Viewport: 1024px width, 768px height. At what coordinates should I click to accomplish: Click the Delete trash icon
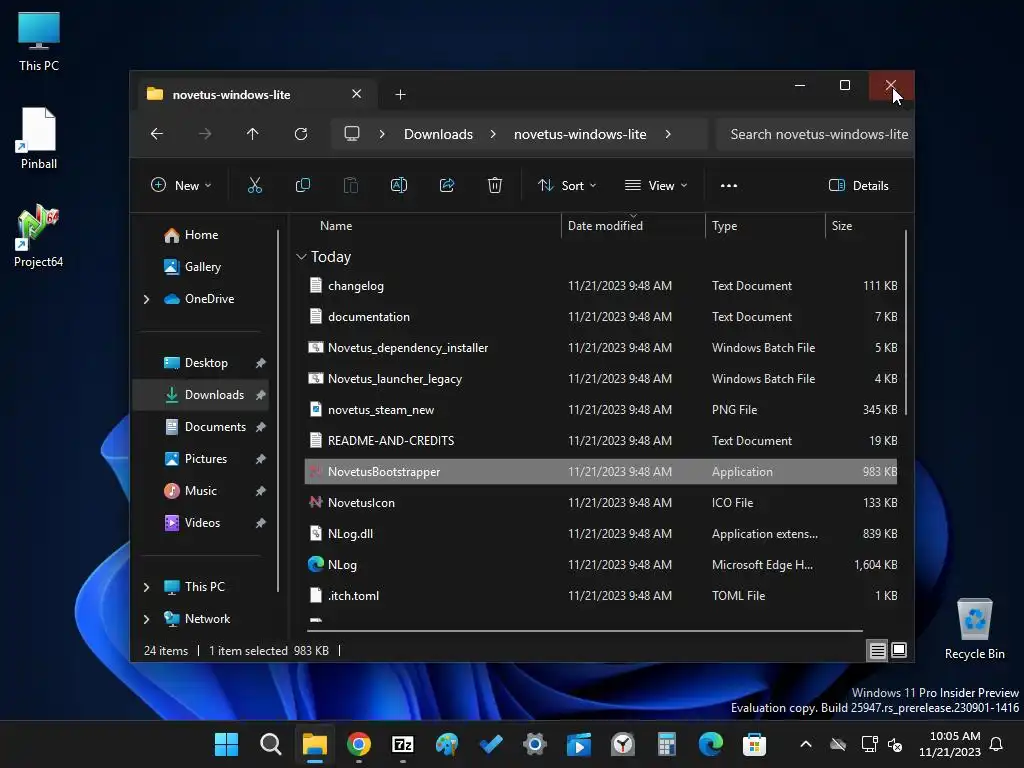pyautogui.click(x=495, y=185)
